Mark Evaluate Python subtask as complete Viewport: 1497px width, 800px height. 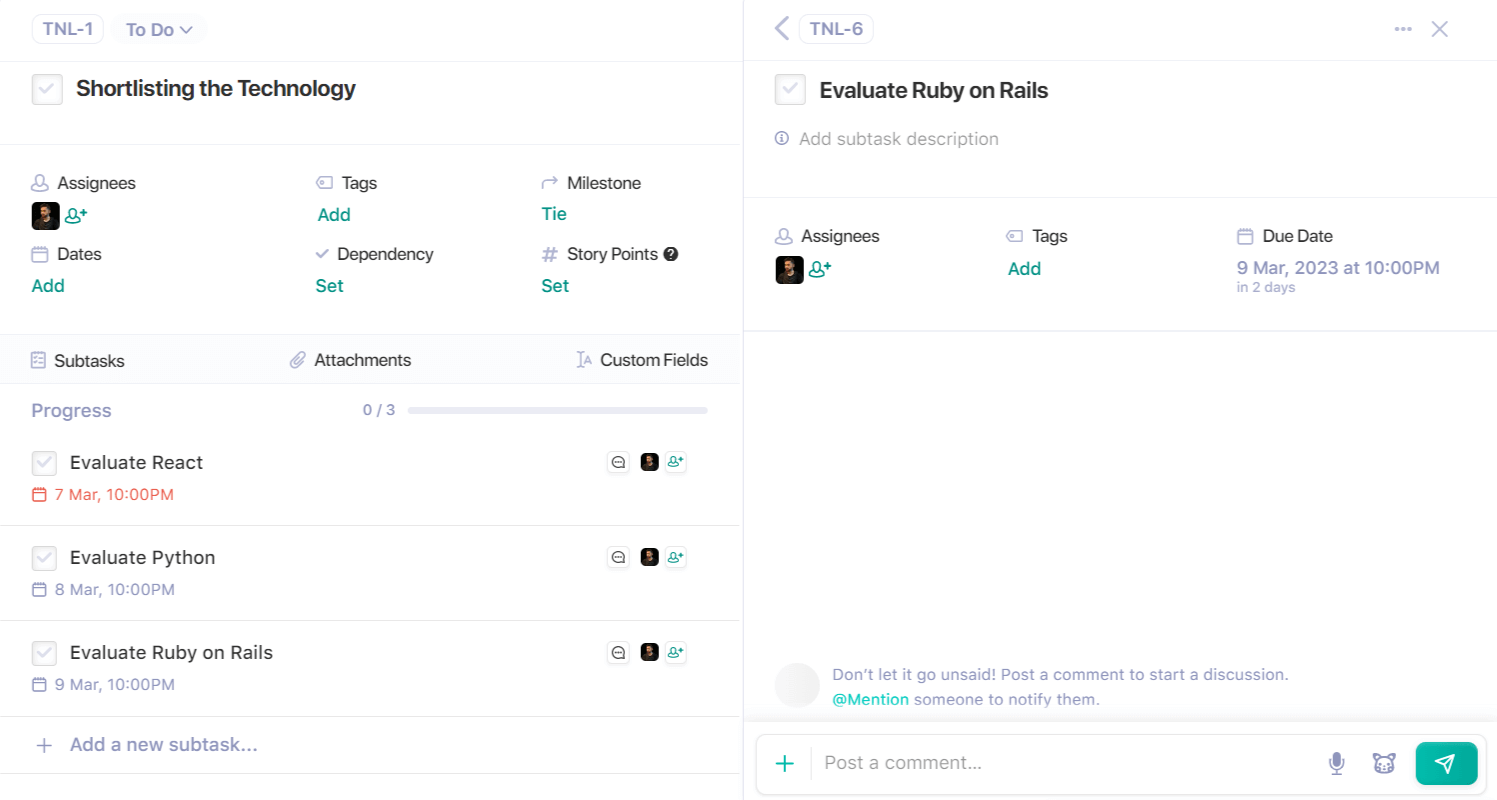click(44, 557)
